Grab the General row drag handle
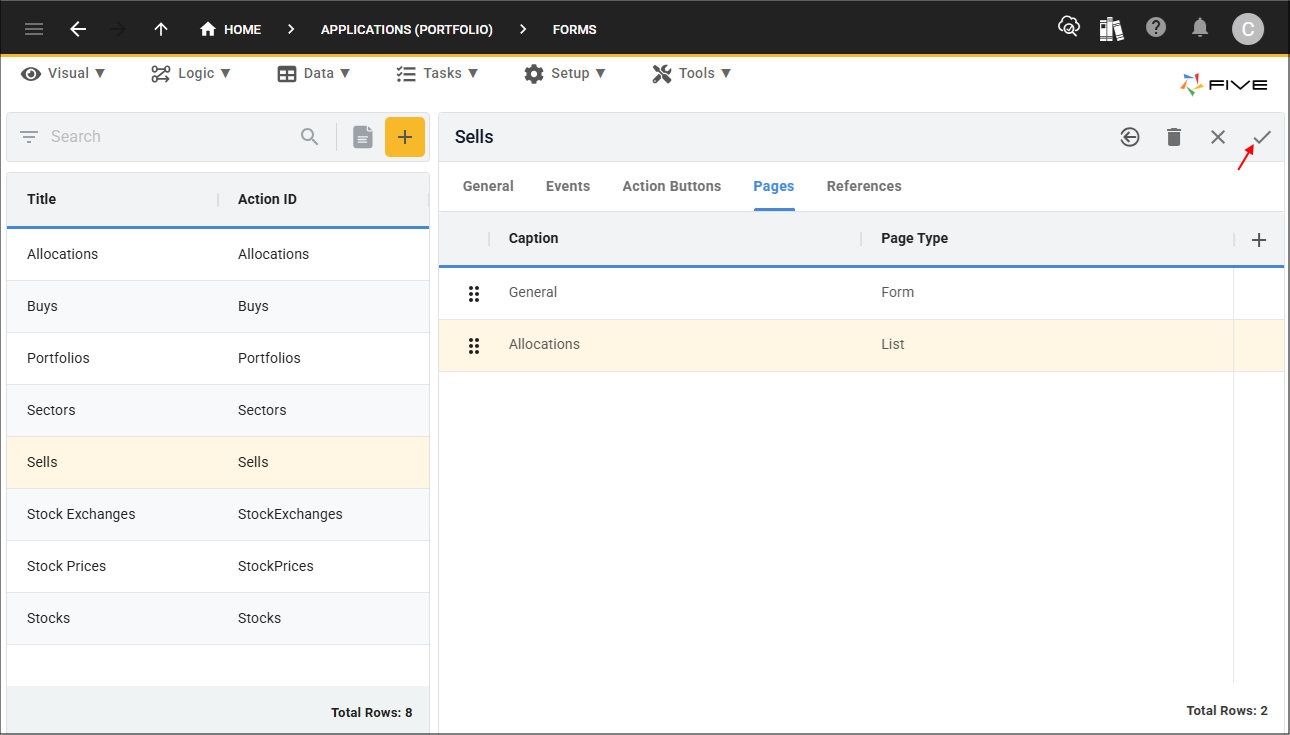 pos(474,293)
